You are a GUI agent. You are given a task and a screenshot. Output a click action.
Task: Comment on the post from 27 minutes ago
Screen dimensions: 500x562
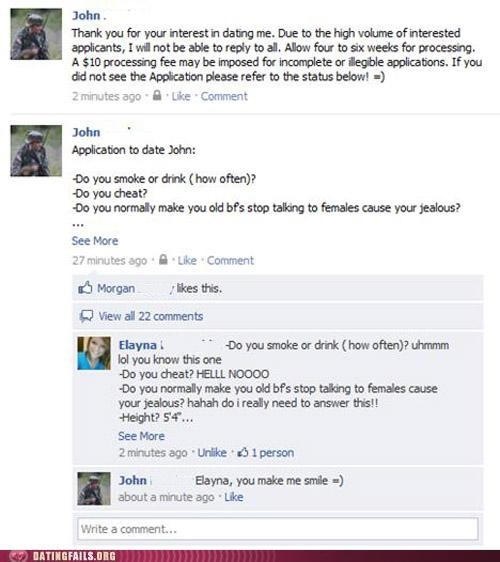pos(230,260)
